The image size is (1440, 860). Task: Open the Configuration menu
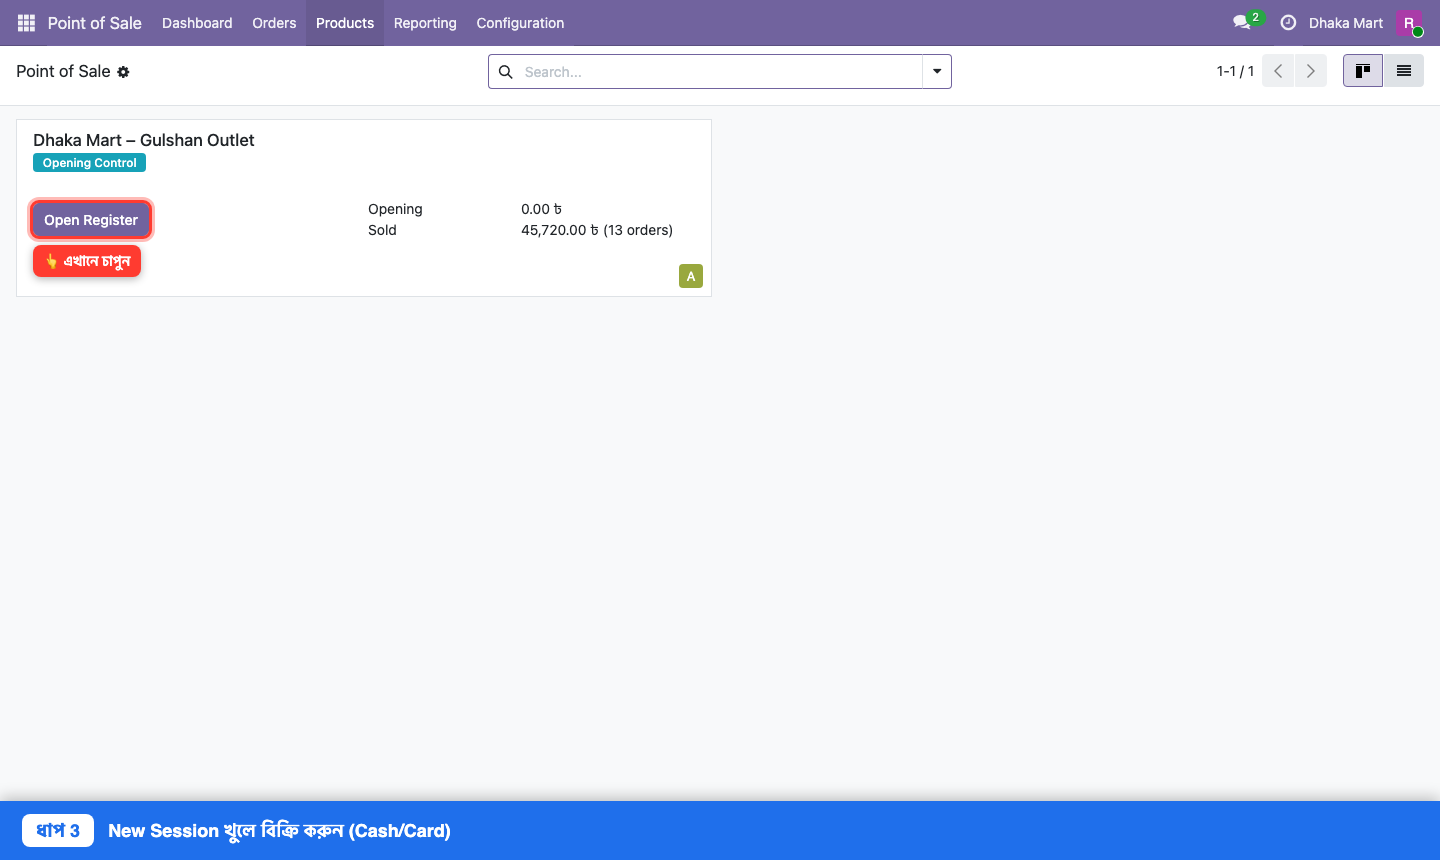click(x=520, y=23)
